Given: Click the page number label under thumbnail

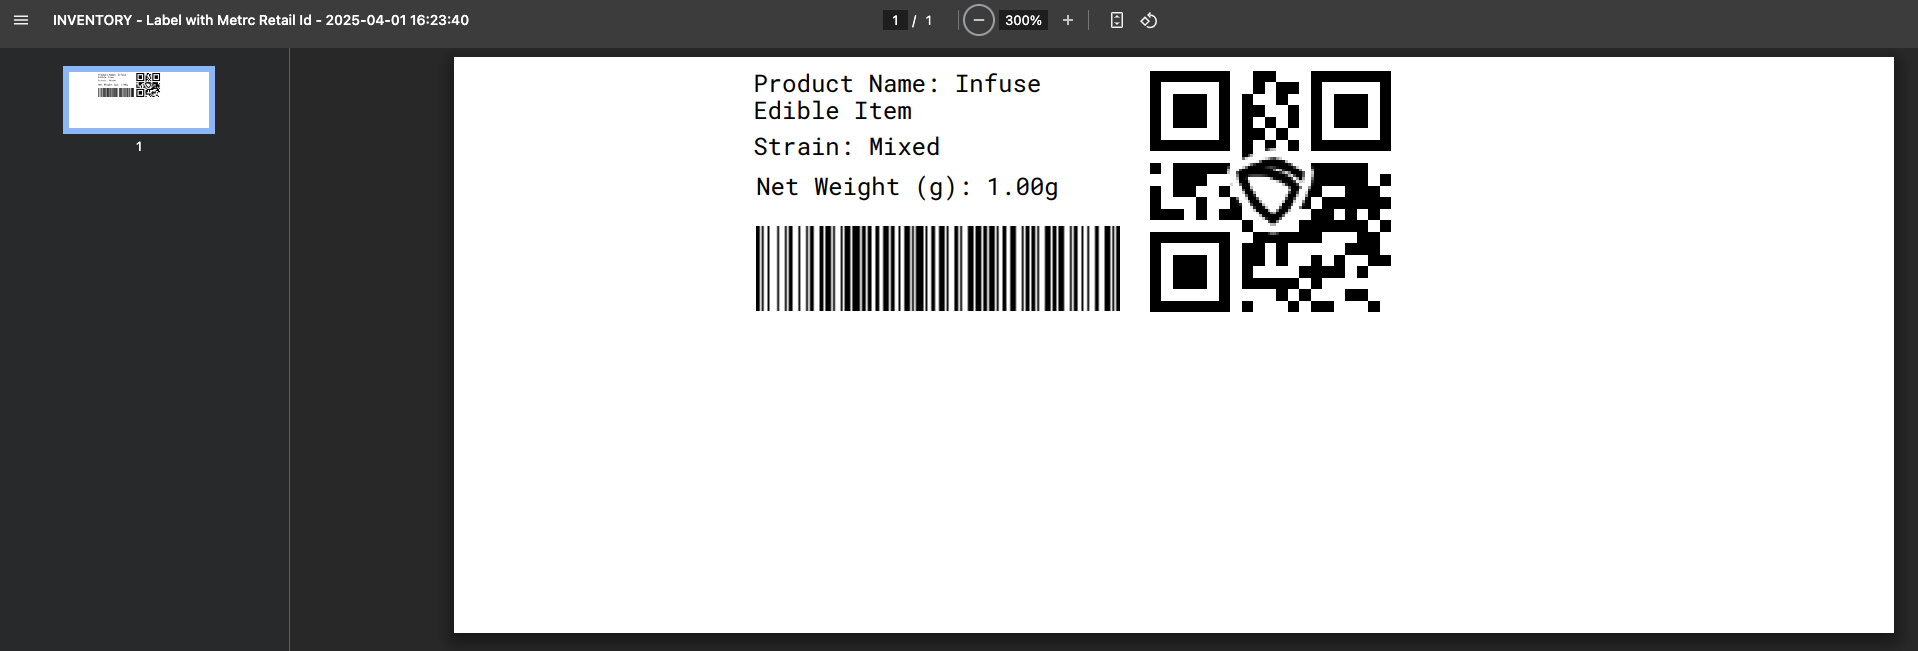Looking at the screenshot, I should (139, 146).
